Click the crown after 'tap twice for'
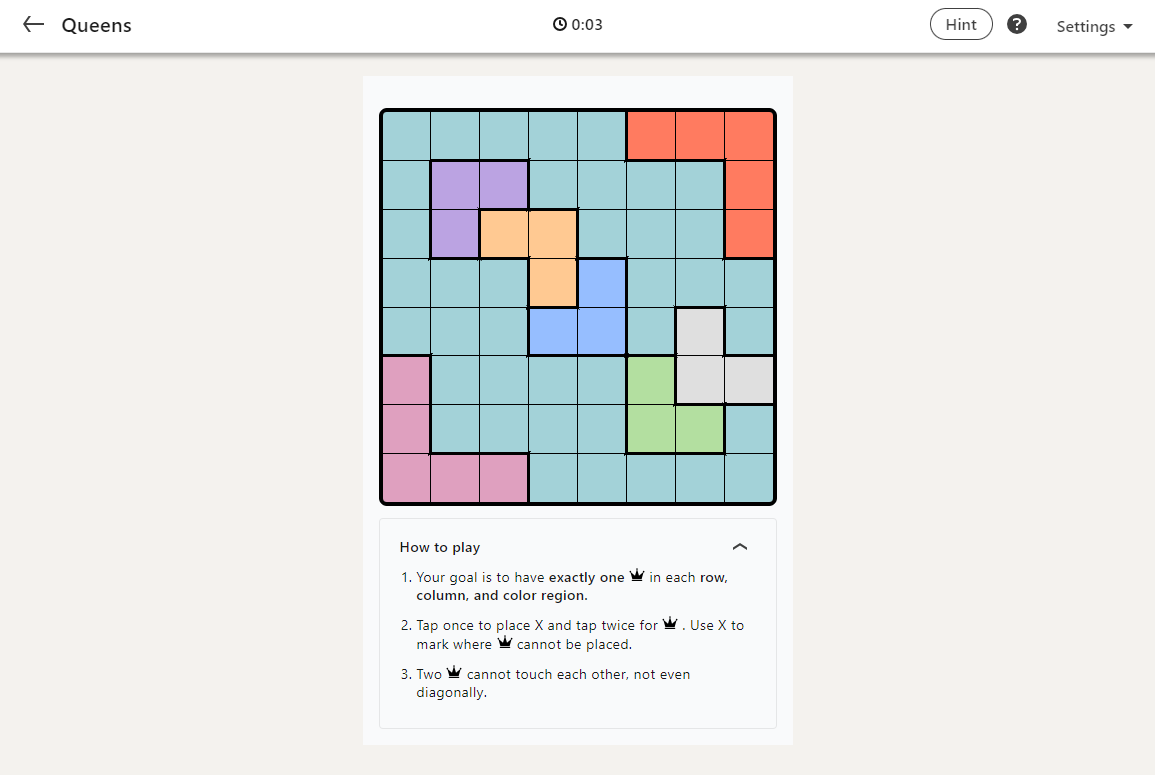Screen dimensions: 1155x775 pos(669,623)
